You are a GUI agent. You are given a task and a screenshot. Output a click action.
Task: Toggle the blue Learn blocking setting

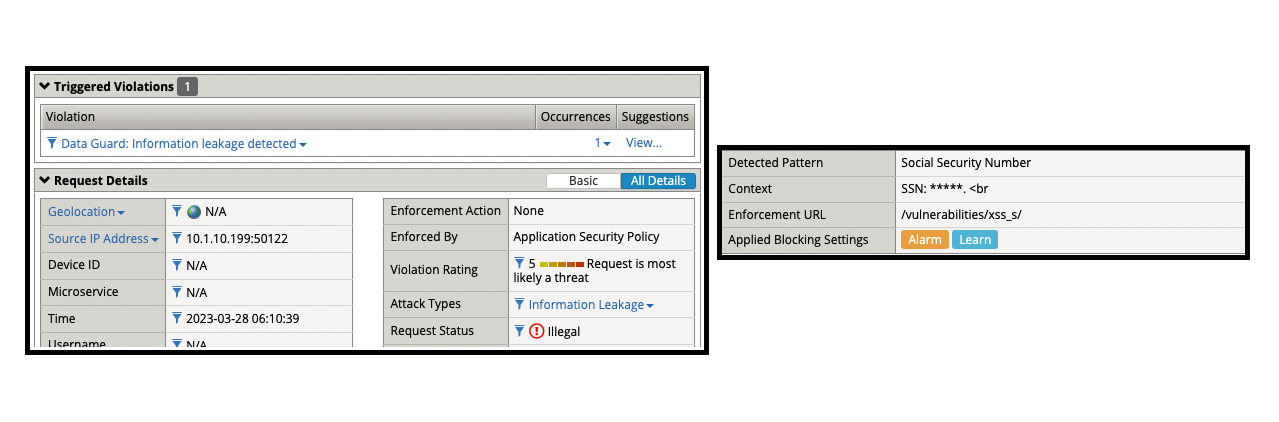click(975, 240)
